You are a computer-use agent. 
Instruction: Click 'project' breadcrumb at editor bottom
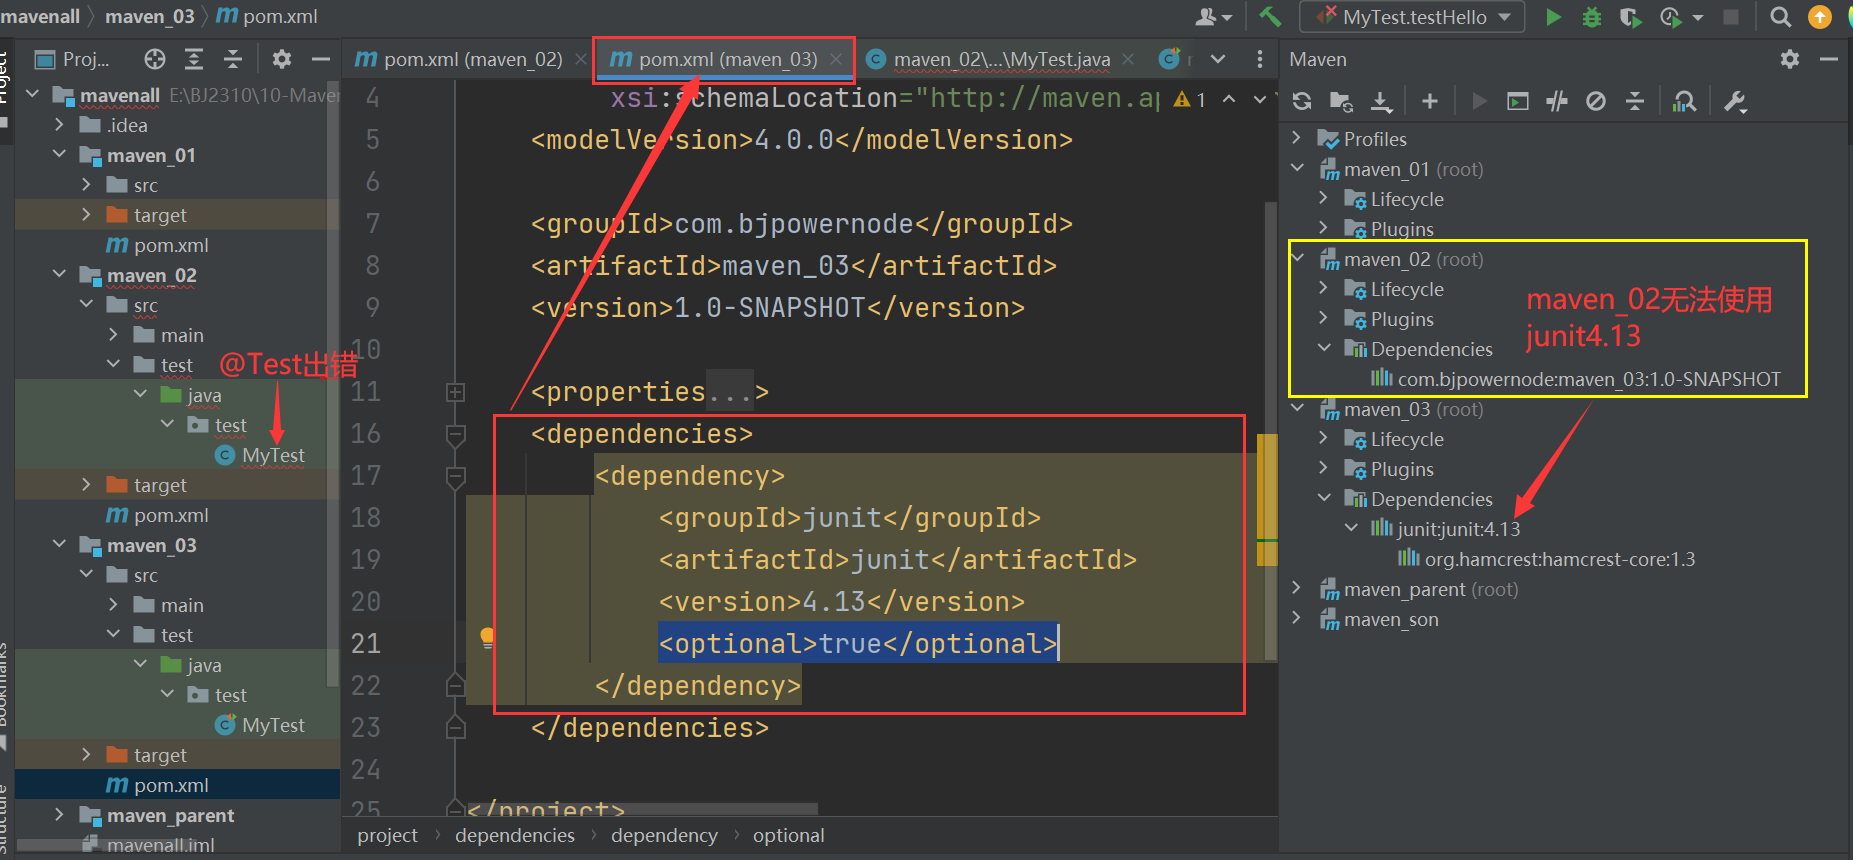point(387,835)
